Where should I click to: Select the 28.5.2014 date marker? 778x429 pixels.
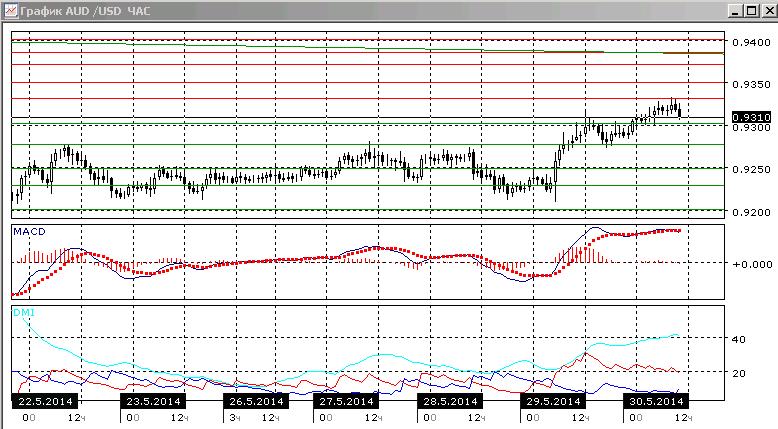(x=450, y=401)
